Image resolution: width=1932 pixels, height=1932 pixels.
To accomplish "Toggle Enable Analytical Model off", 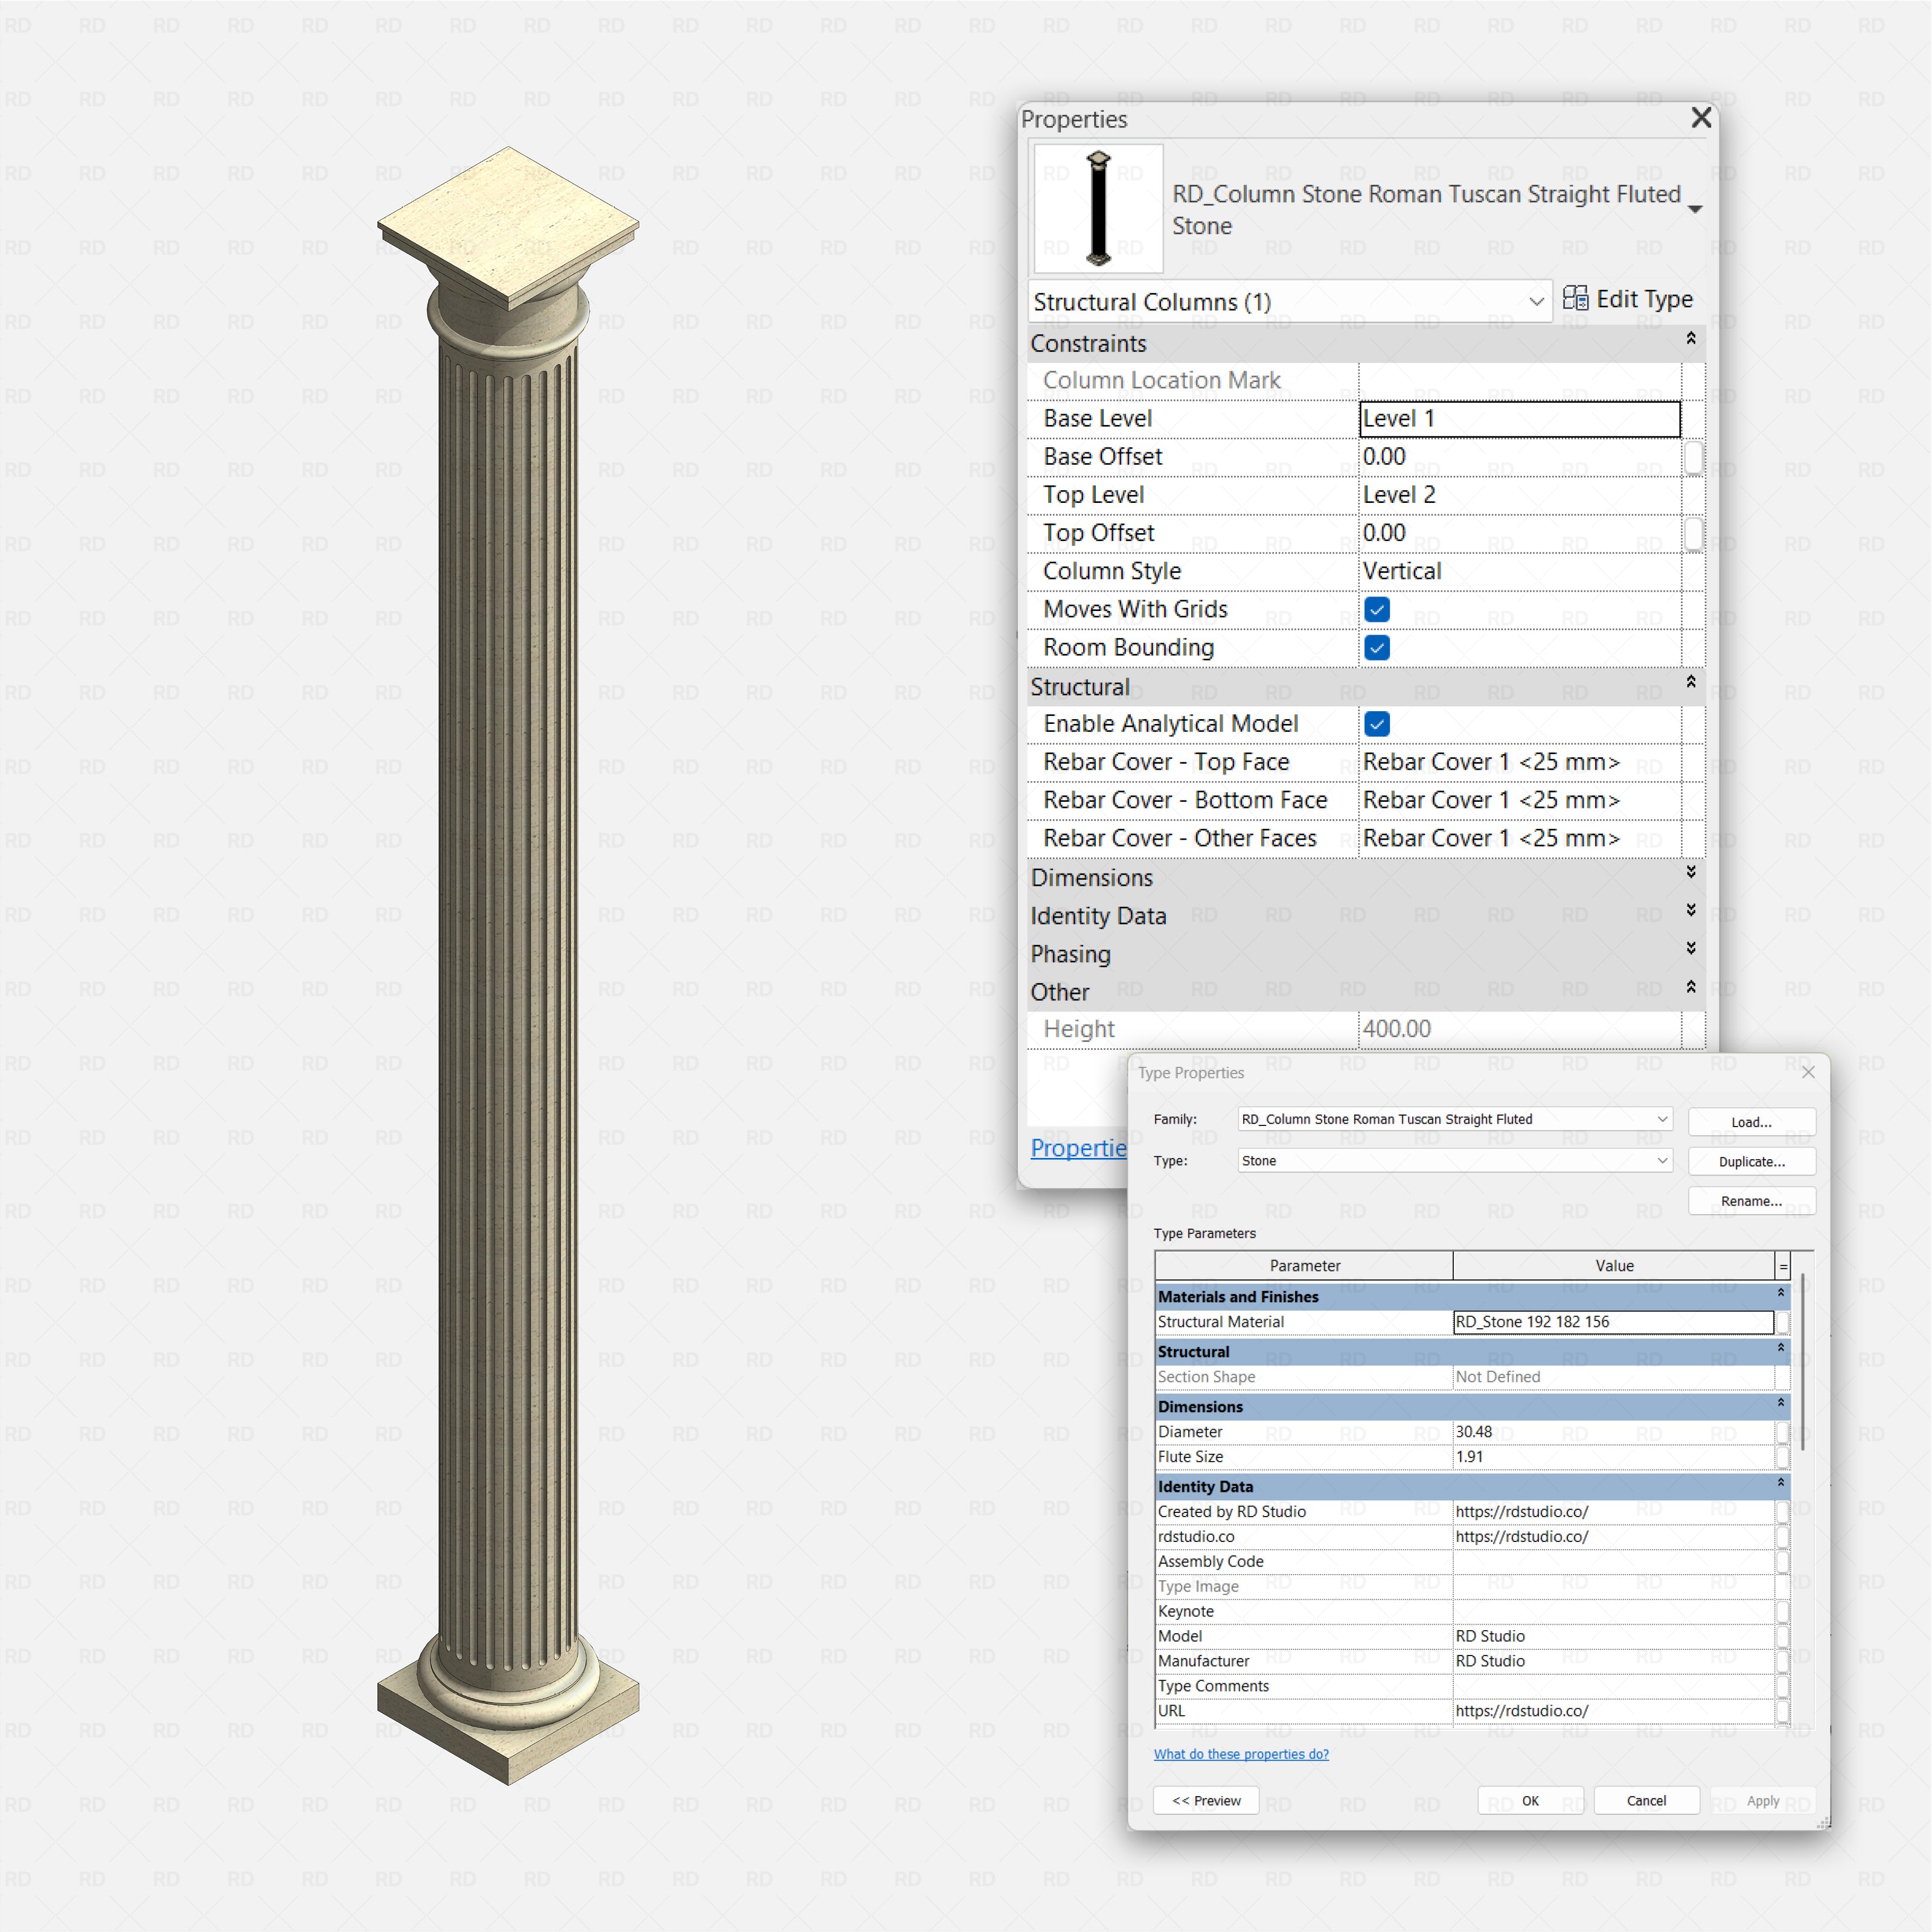I will tap(1377, 723).
